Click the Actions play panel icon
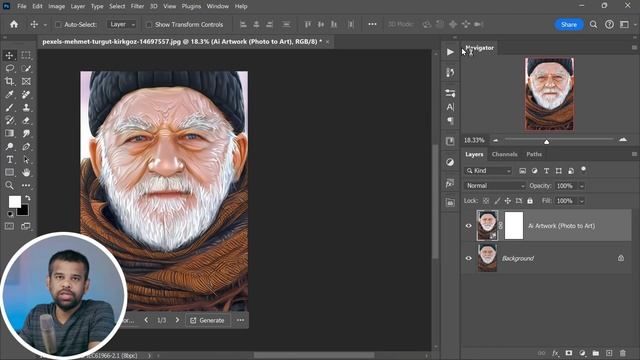The width and height of the screenshot is (640, 360). (450, 52)
